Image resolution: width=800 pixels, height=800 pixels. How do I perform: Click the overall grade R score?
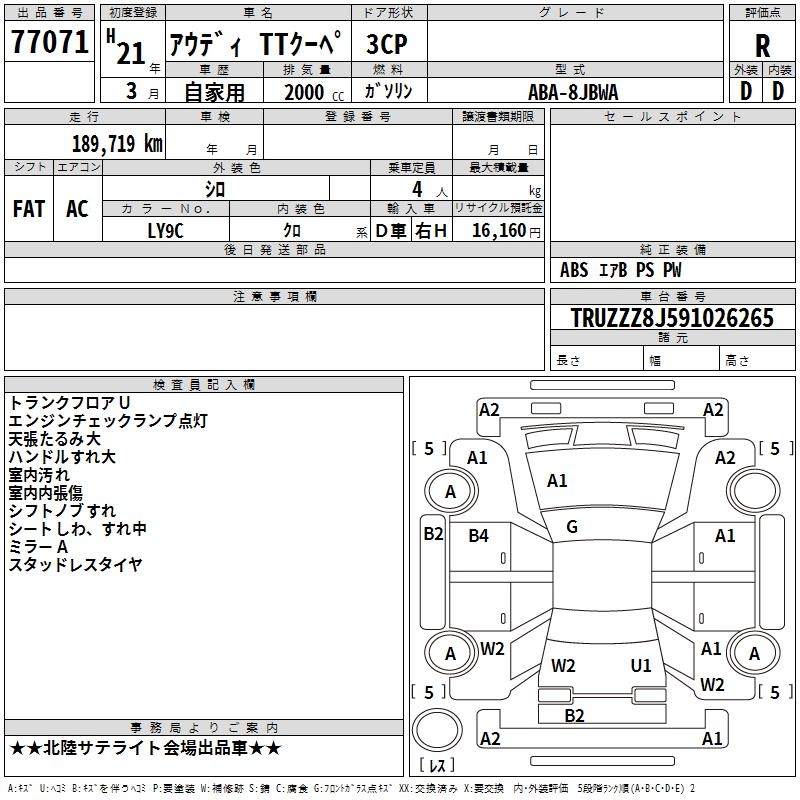coord(762,46)
